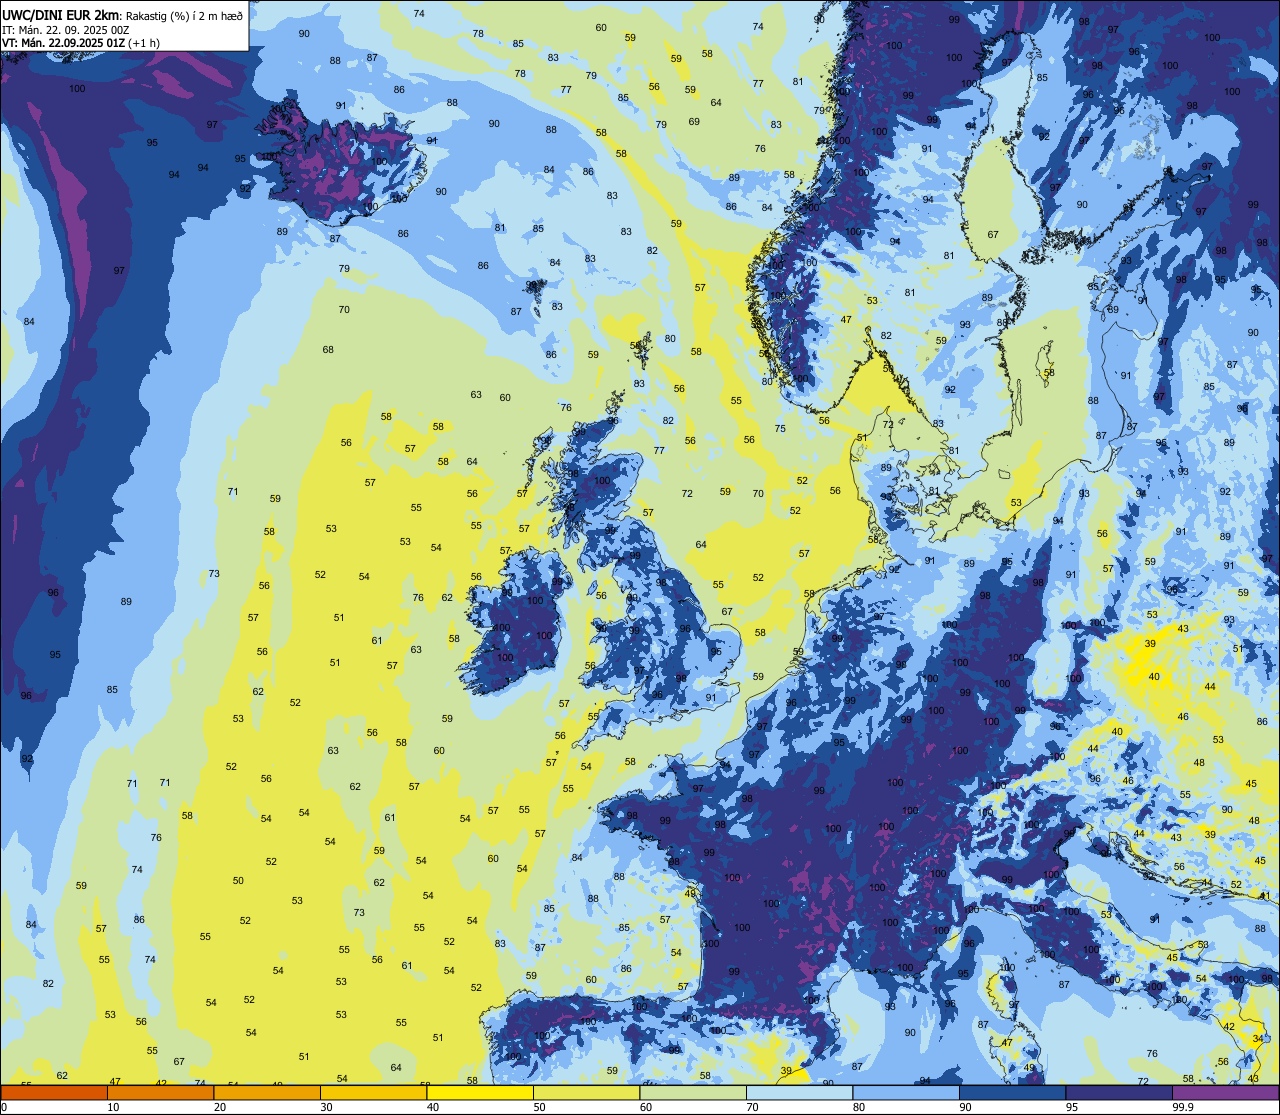This screenshot has height=1115, width=1280.
Task: Click the '60' tick label on the legend
Action: pos(646,1107)
